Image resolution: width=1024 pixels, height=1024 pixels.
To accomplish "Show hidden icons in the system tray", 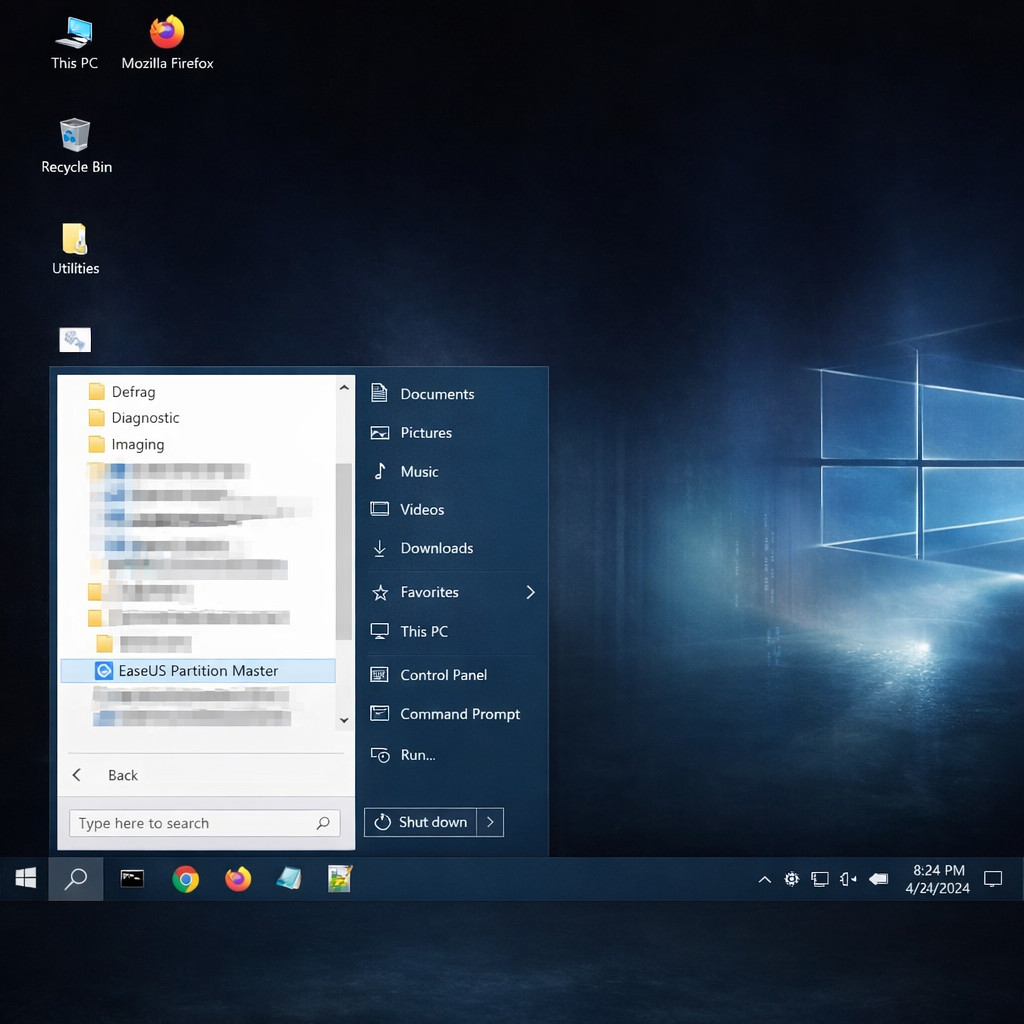I will point(764,879).
